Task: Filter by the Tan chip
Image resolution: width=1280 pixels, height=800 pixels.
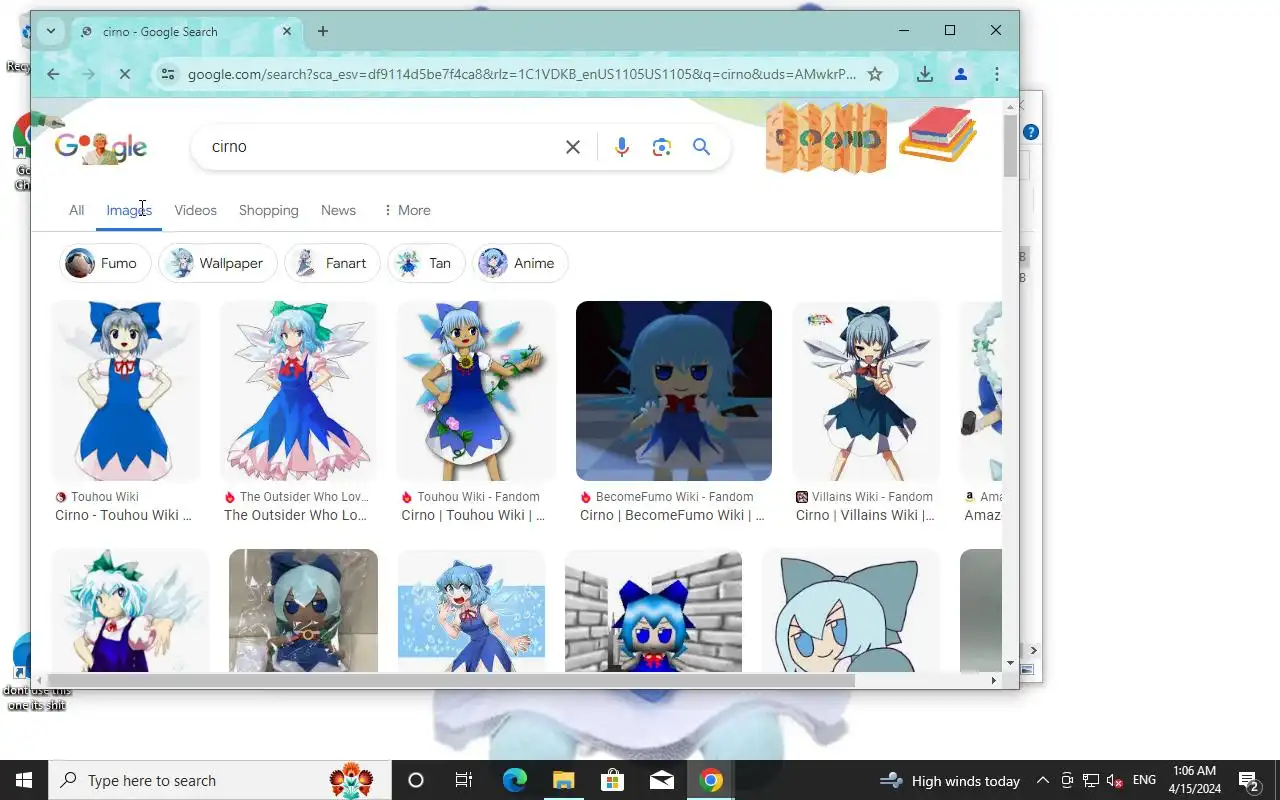Action: pos(426,263)
